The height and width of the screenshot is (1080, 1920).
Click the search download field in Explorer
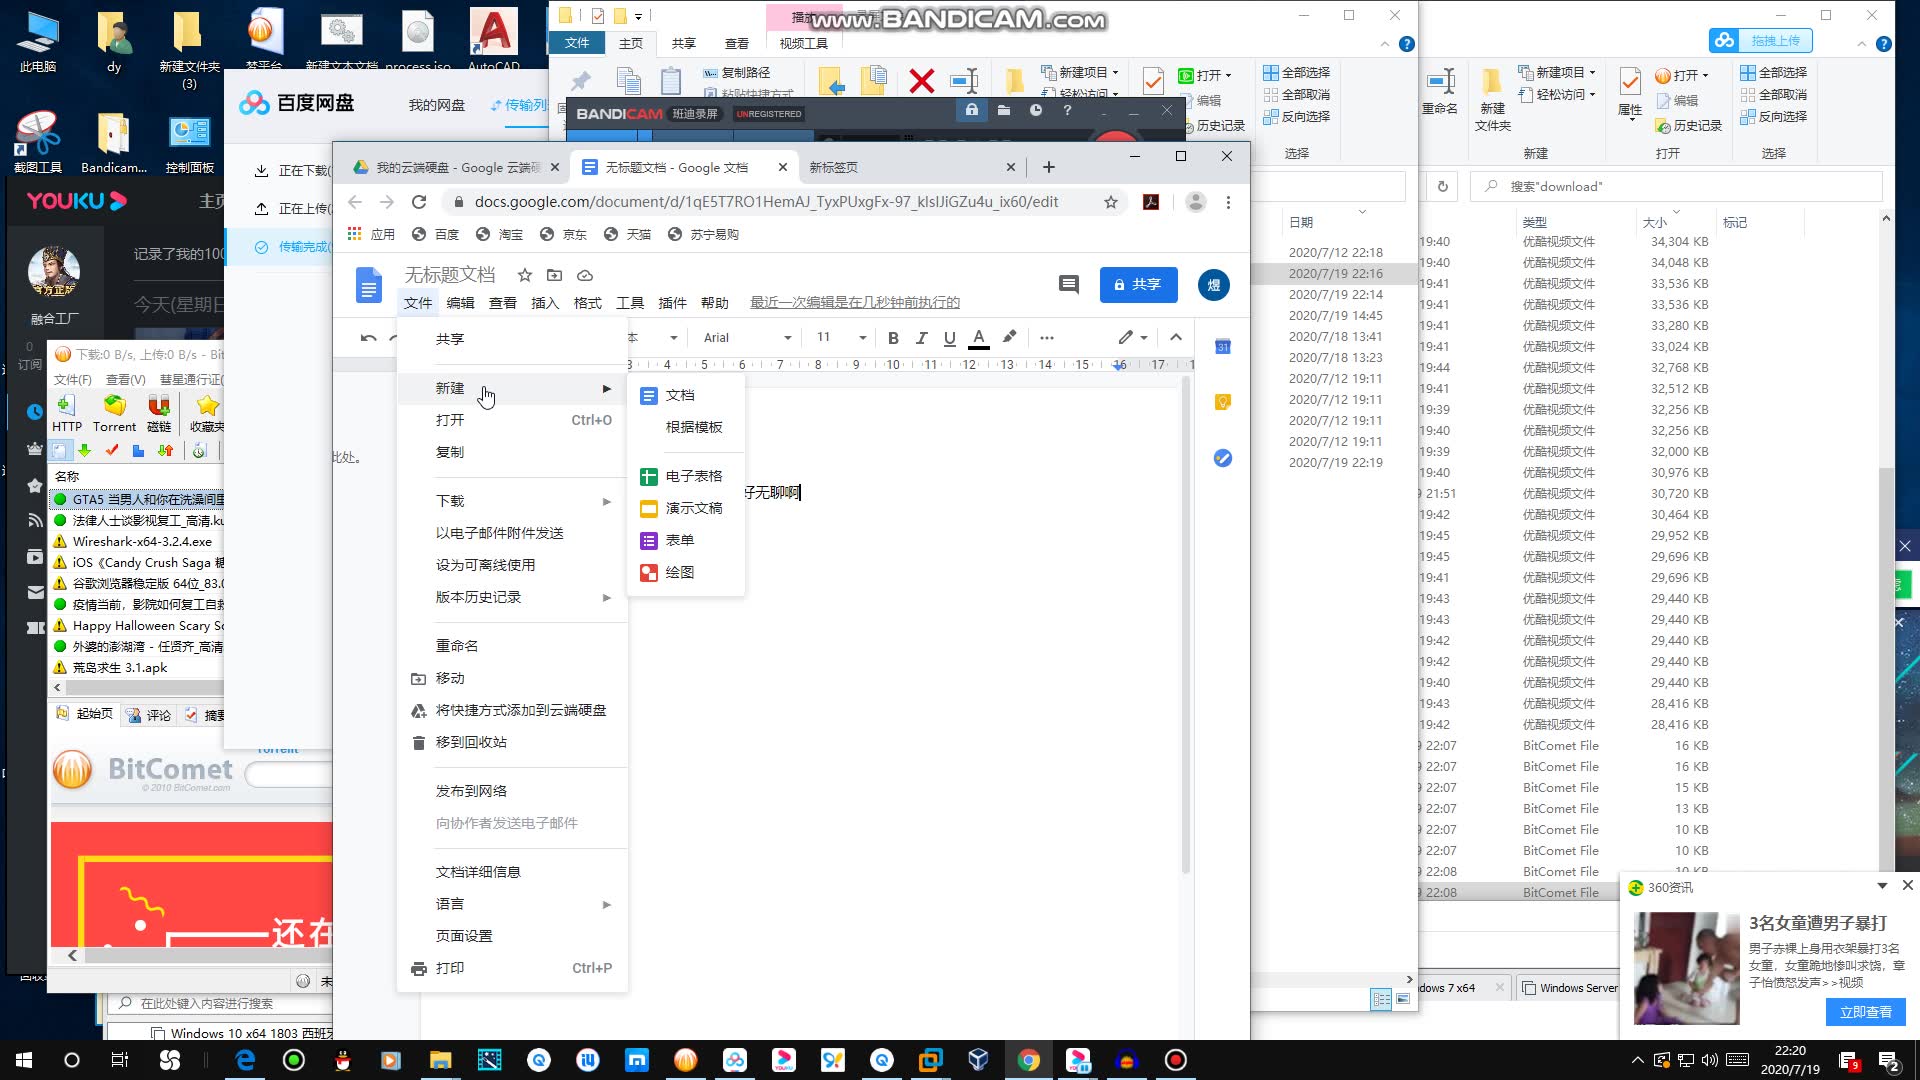coord(1676,187)
